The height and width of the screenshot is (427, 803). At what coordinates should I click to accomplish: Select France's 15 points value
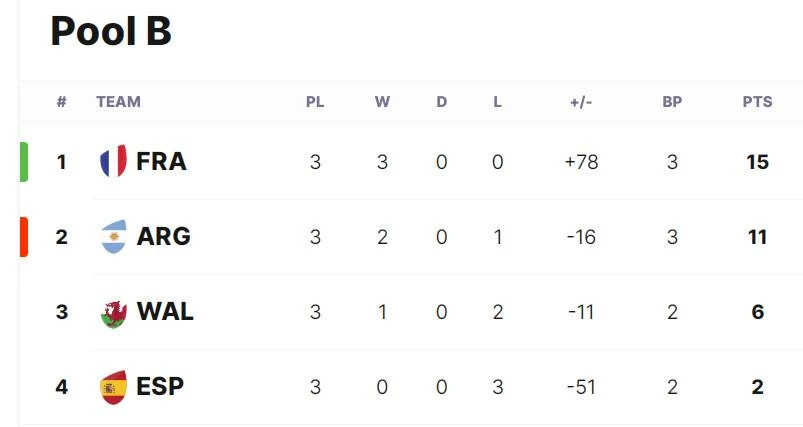tap(757, 162)
